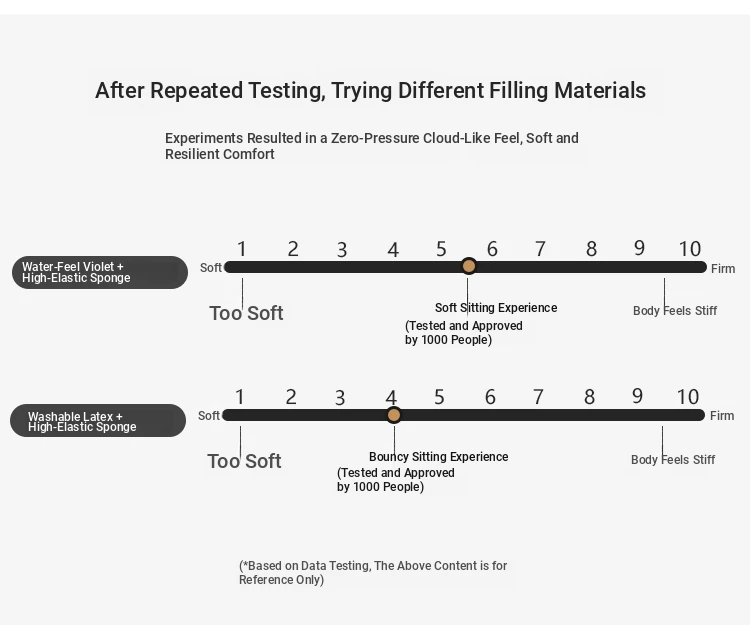Click the Soft Sitting Experience caption
Image resolution: width=750 pixels, height=625 pixels.
pos(496,307)
